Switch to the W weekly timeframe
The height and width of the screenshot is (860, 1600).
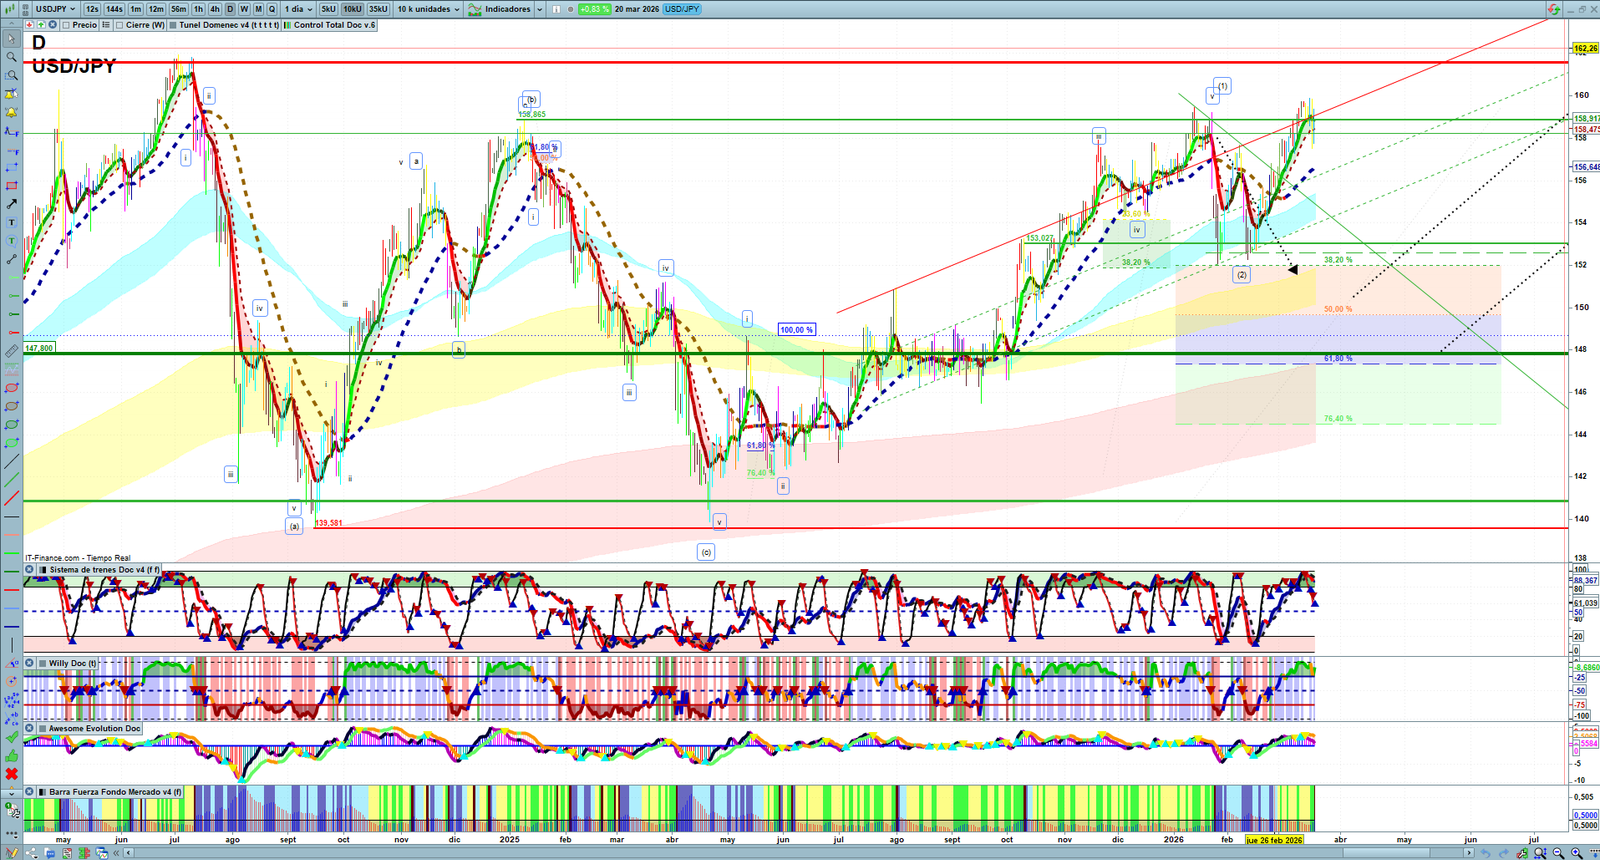[244, 9]
